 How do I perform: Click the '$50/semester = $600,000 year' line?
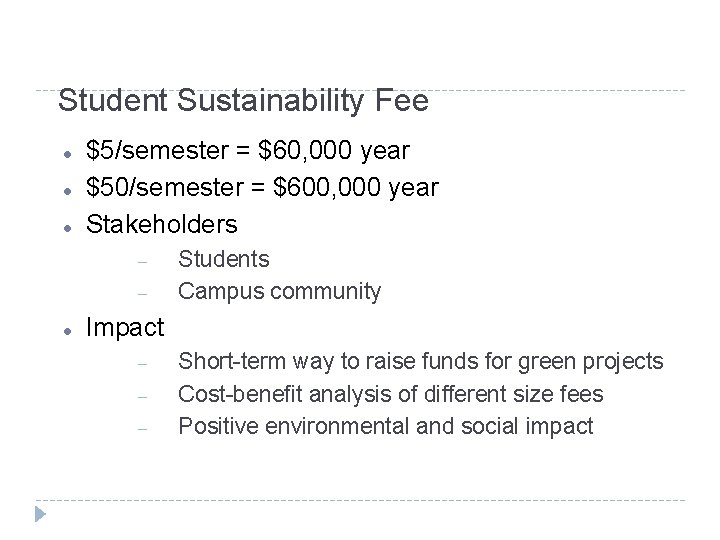pos(262,187)
